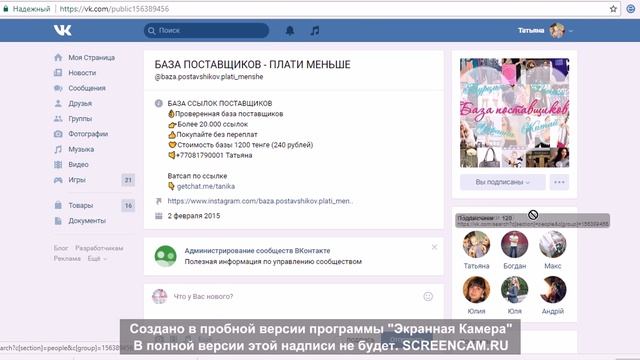Click the green community admin icon
640x360 pixels.
165,256
